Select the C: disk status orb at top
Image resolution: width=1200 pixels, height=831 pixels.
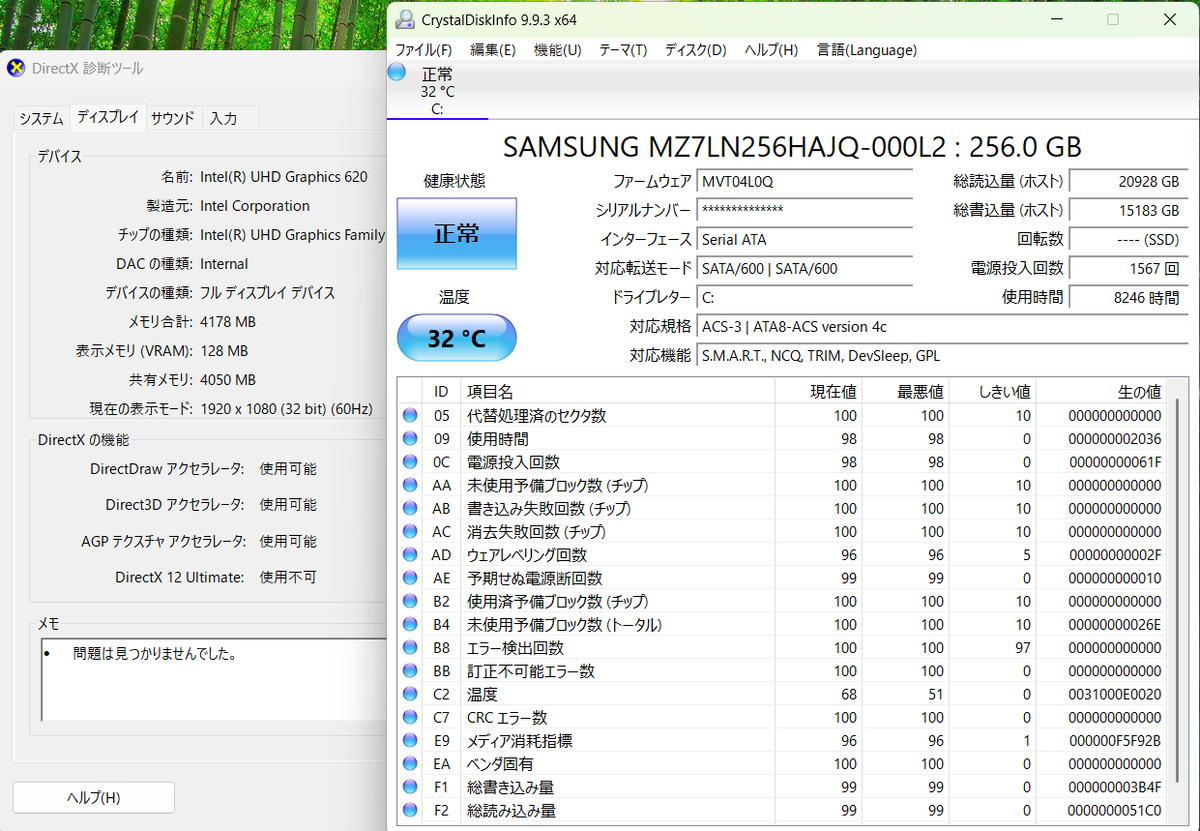click(x=397, y=71)
